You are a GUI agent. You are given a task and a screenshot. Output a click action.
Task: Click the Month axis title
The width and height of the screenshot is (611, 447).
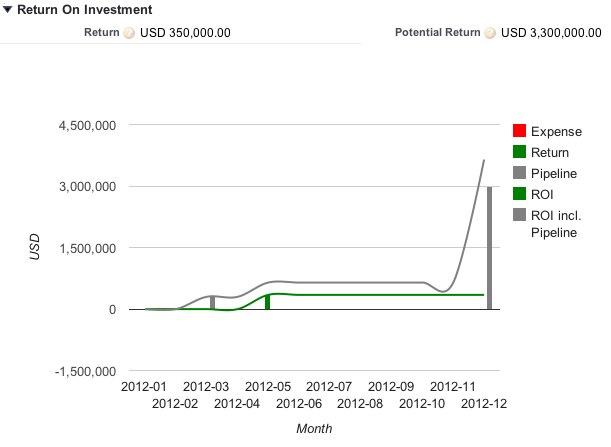314,428
